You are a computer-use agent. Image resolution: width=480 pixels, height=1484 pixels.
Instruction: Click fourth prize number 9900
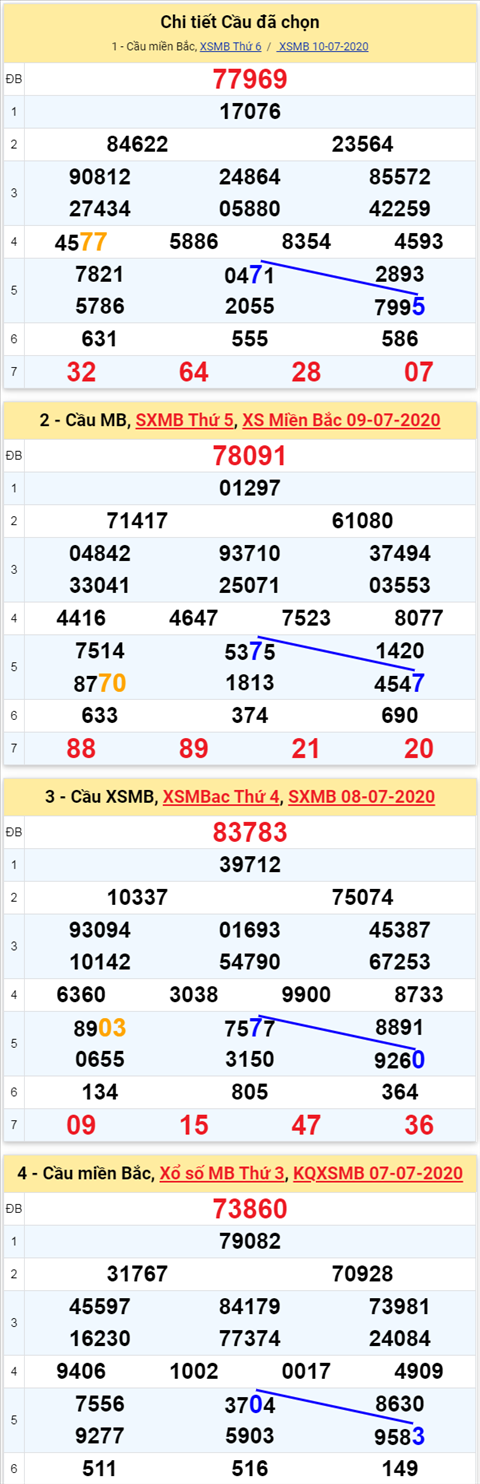tap(307, 994)
